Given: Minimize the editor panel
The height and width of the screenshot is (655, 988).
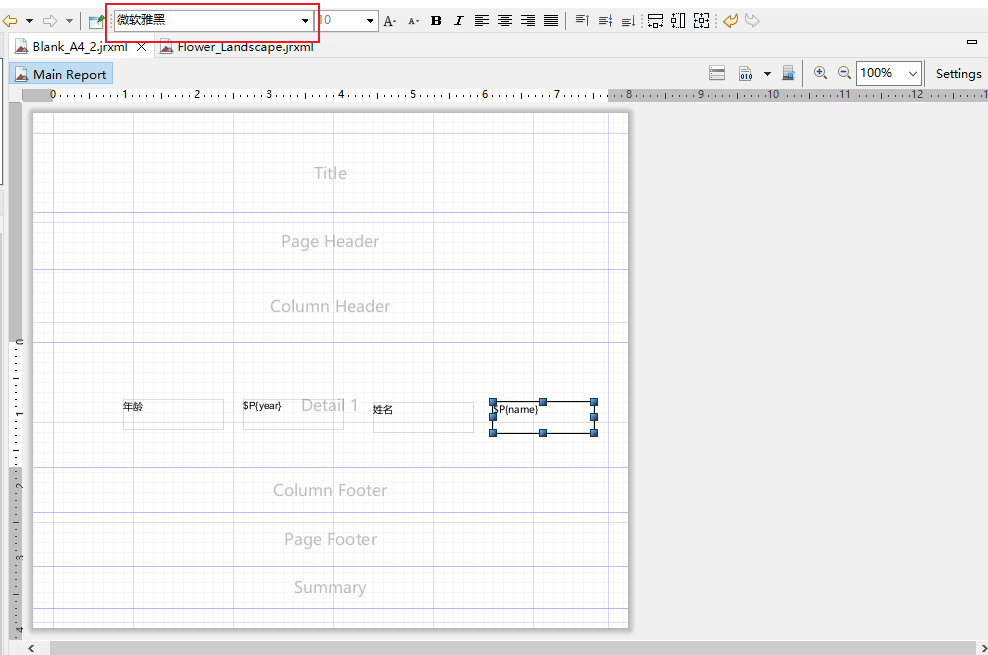Looking at the screenshot, I should (972, 42).
